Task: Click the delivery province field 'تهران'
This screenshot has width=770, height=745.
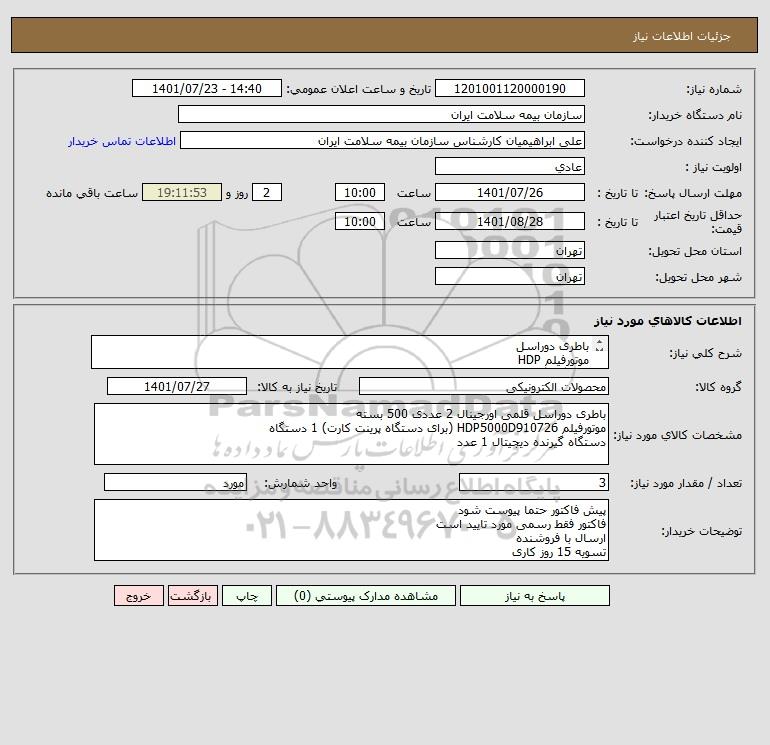Action: point(510,250)
